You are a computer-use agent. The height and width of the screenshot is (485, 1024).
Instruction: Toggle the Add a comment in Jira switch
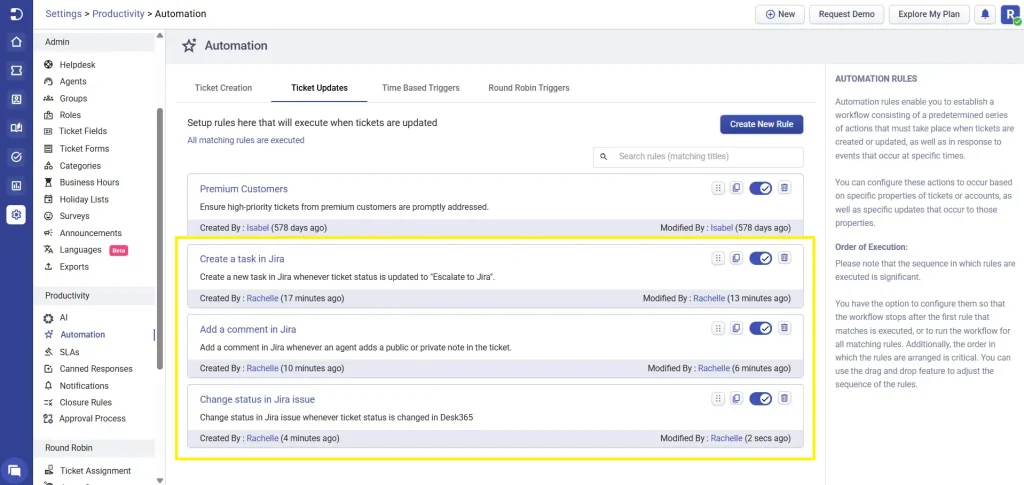pos(761,328)
